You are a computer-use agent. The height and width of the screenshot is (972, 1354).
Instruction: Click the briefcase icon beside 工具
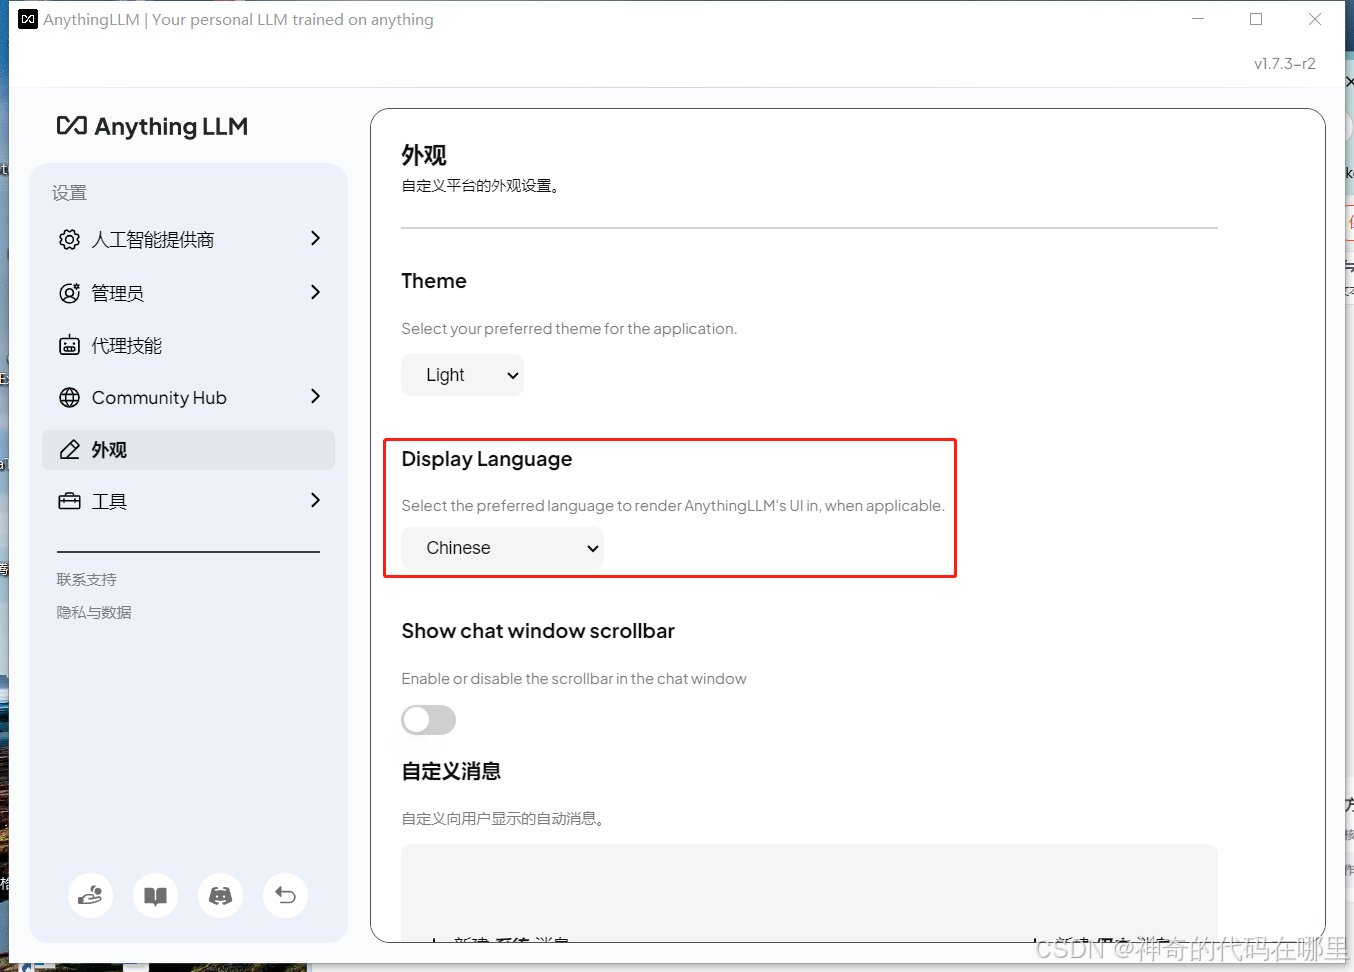click(x=69, y=501)
